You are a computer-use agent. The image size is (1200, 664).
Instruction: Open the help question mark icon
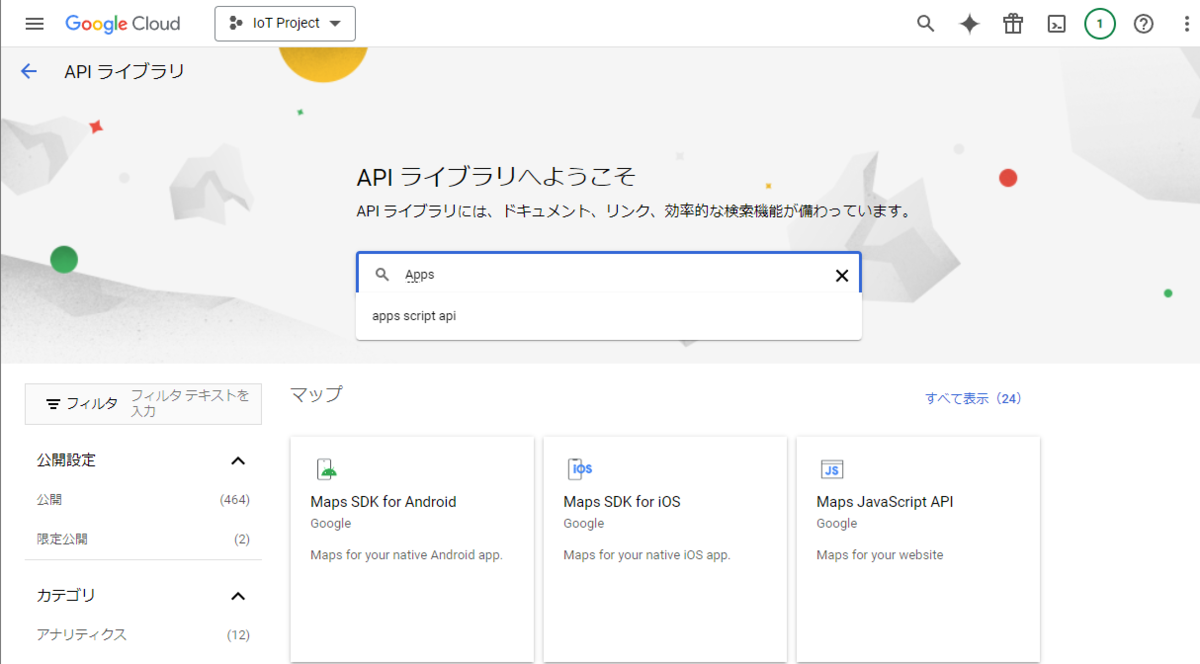[1144, 23]
